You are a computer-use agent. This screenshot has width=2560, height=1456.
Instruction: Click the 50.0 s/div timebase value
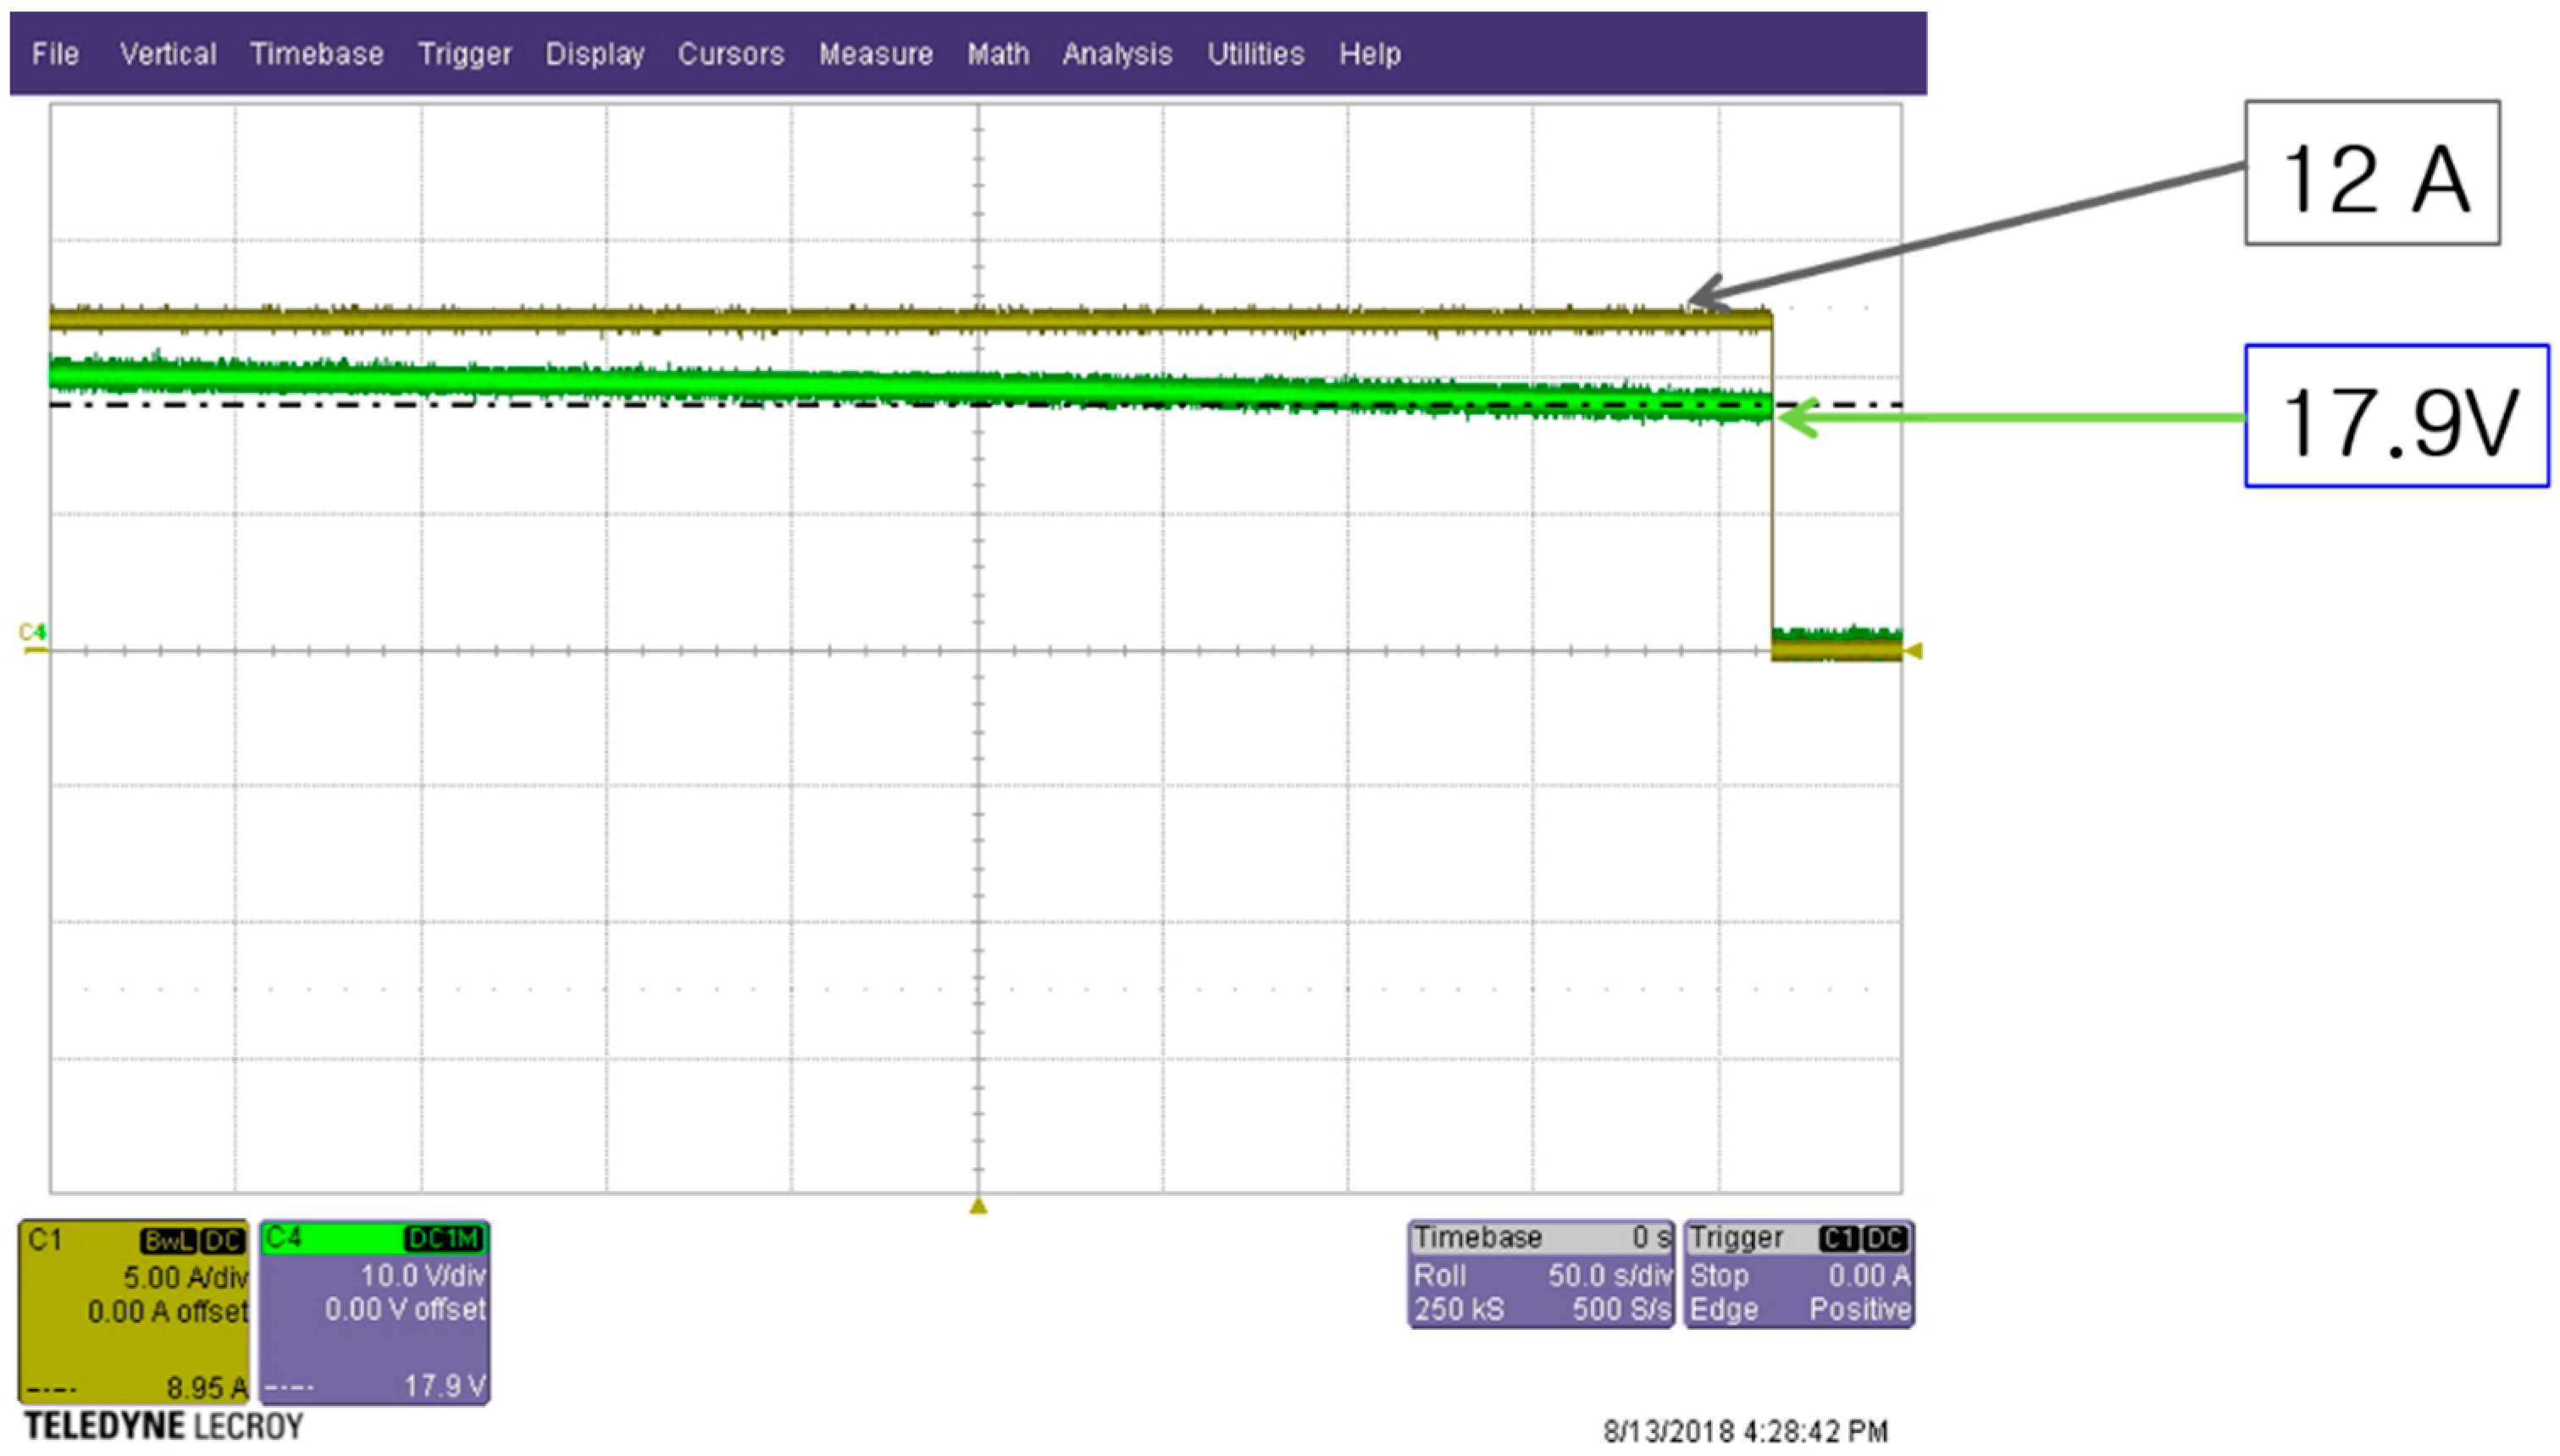(x=1610, y=1275)
